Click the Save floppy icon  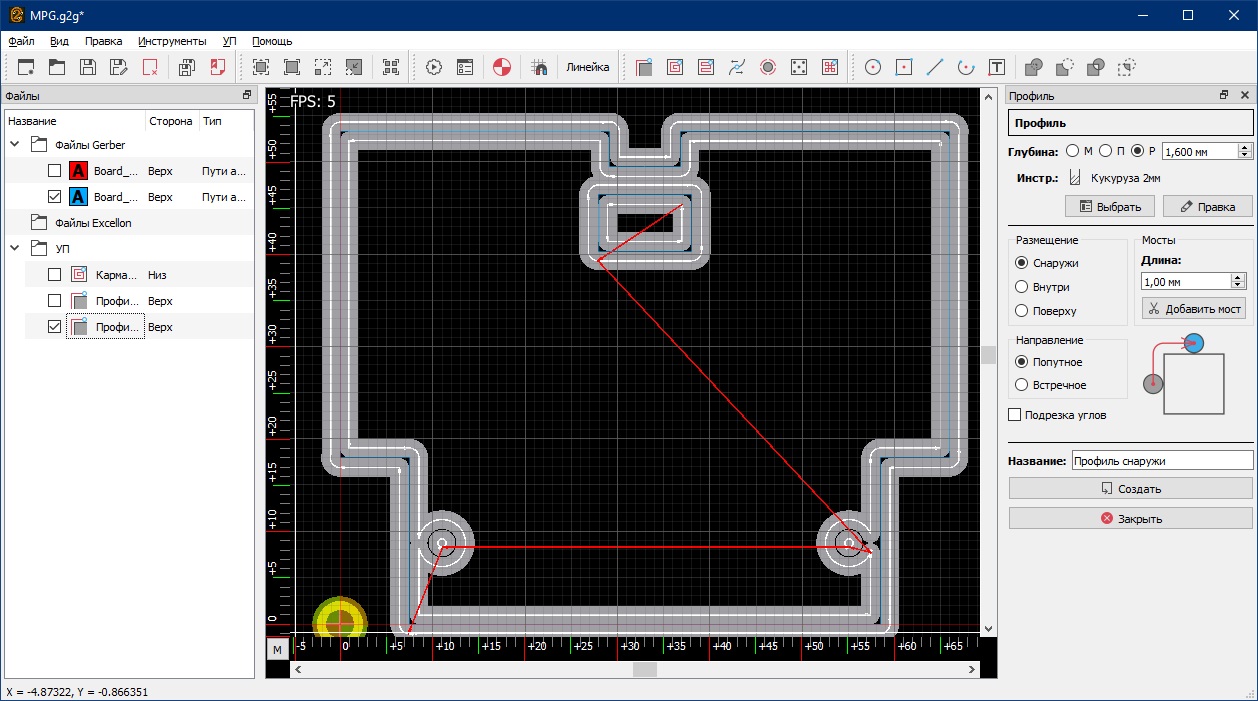88,67
